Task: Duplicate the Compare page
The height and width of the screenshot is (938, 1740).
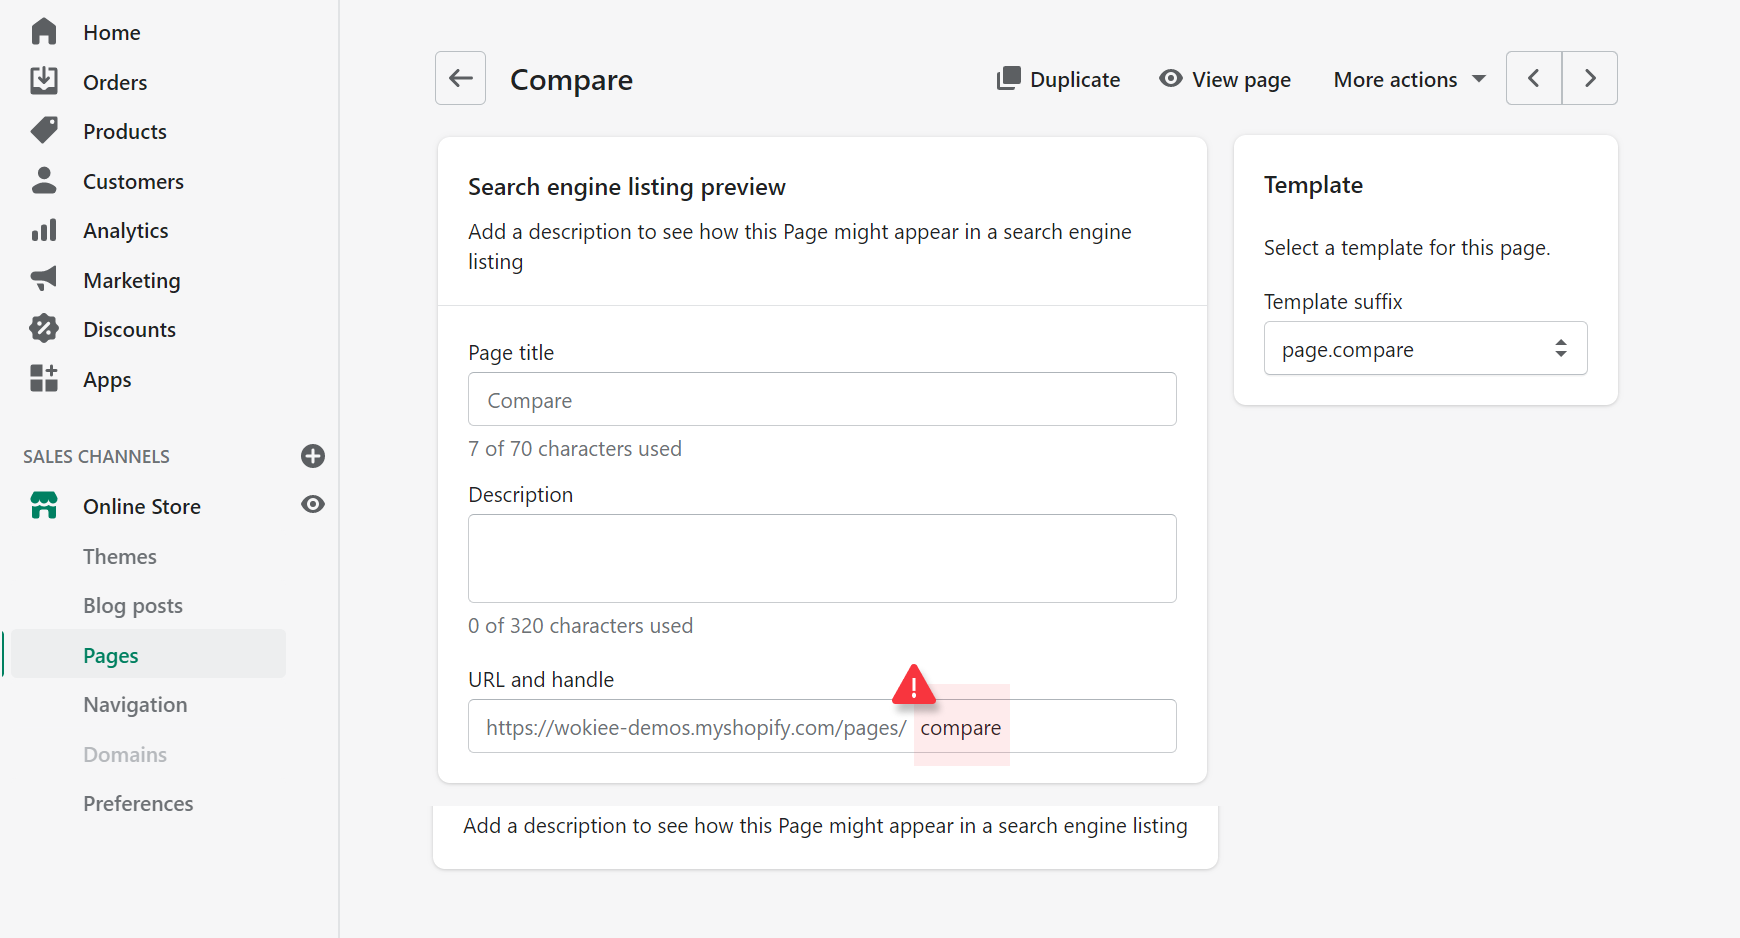Action: [1059, 79]
